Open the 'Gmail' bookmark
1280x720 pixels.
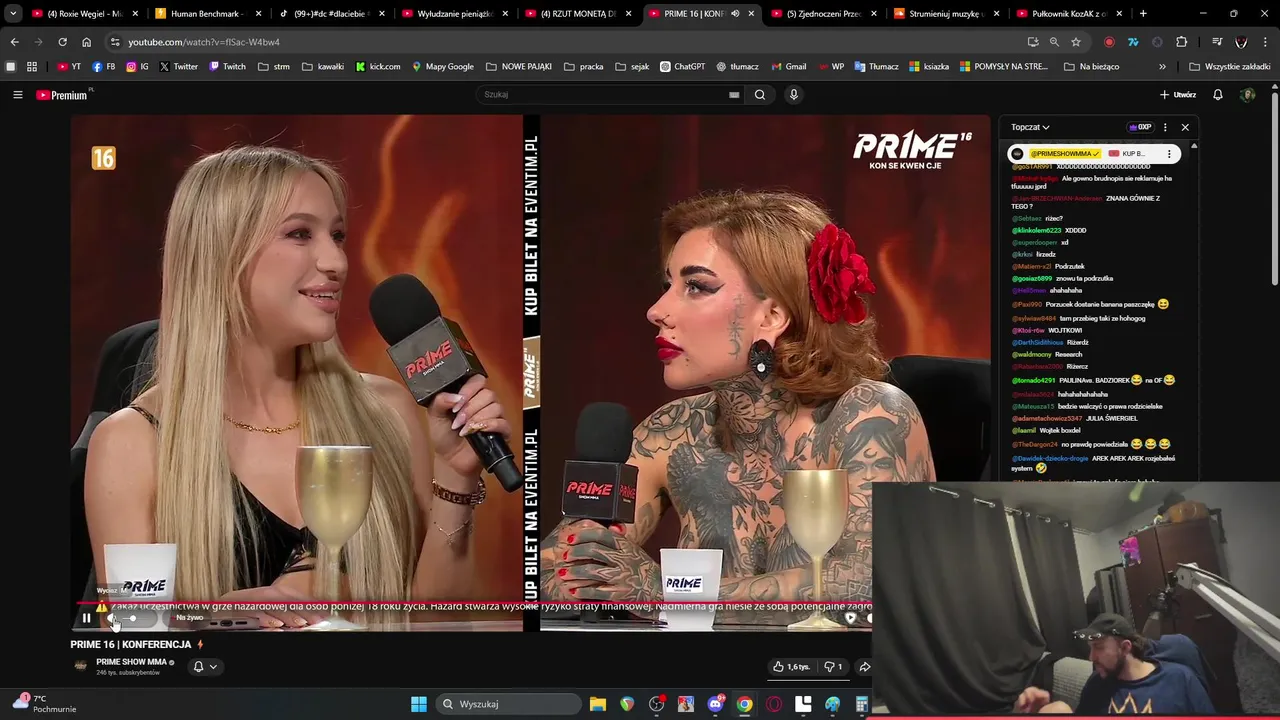789,67
